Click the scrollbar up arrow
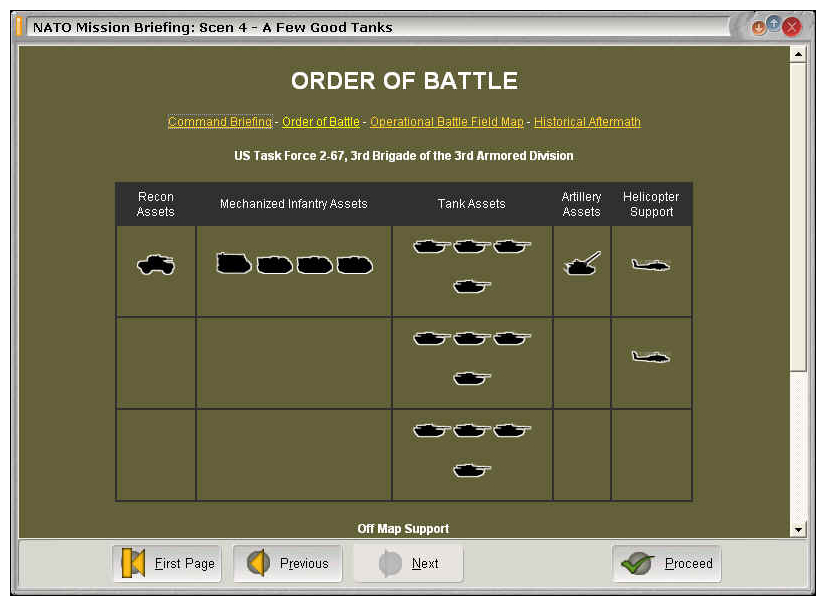 pos(799,54)
